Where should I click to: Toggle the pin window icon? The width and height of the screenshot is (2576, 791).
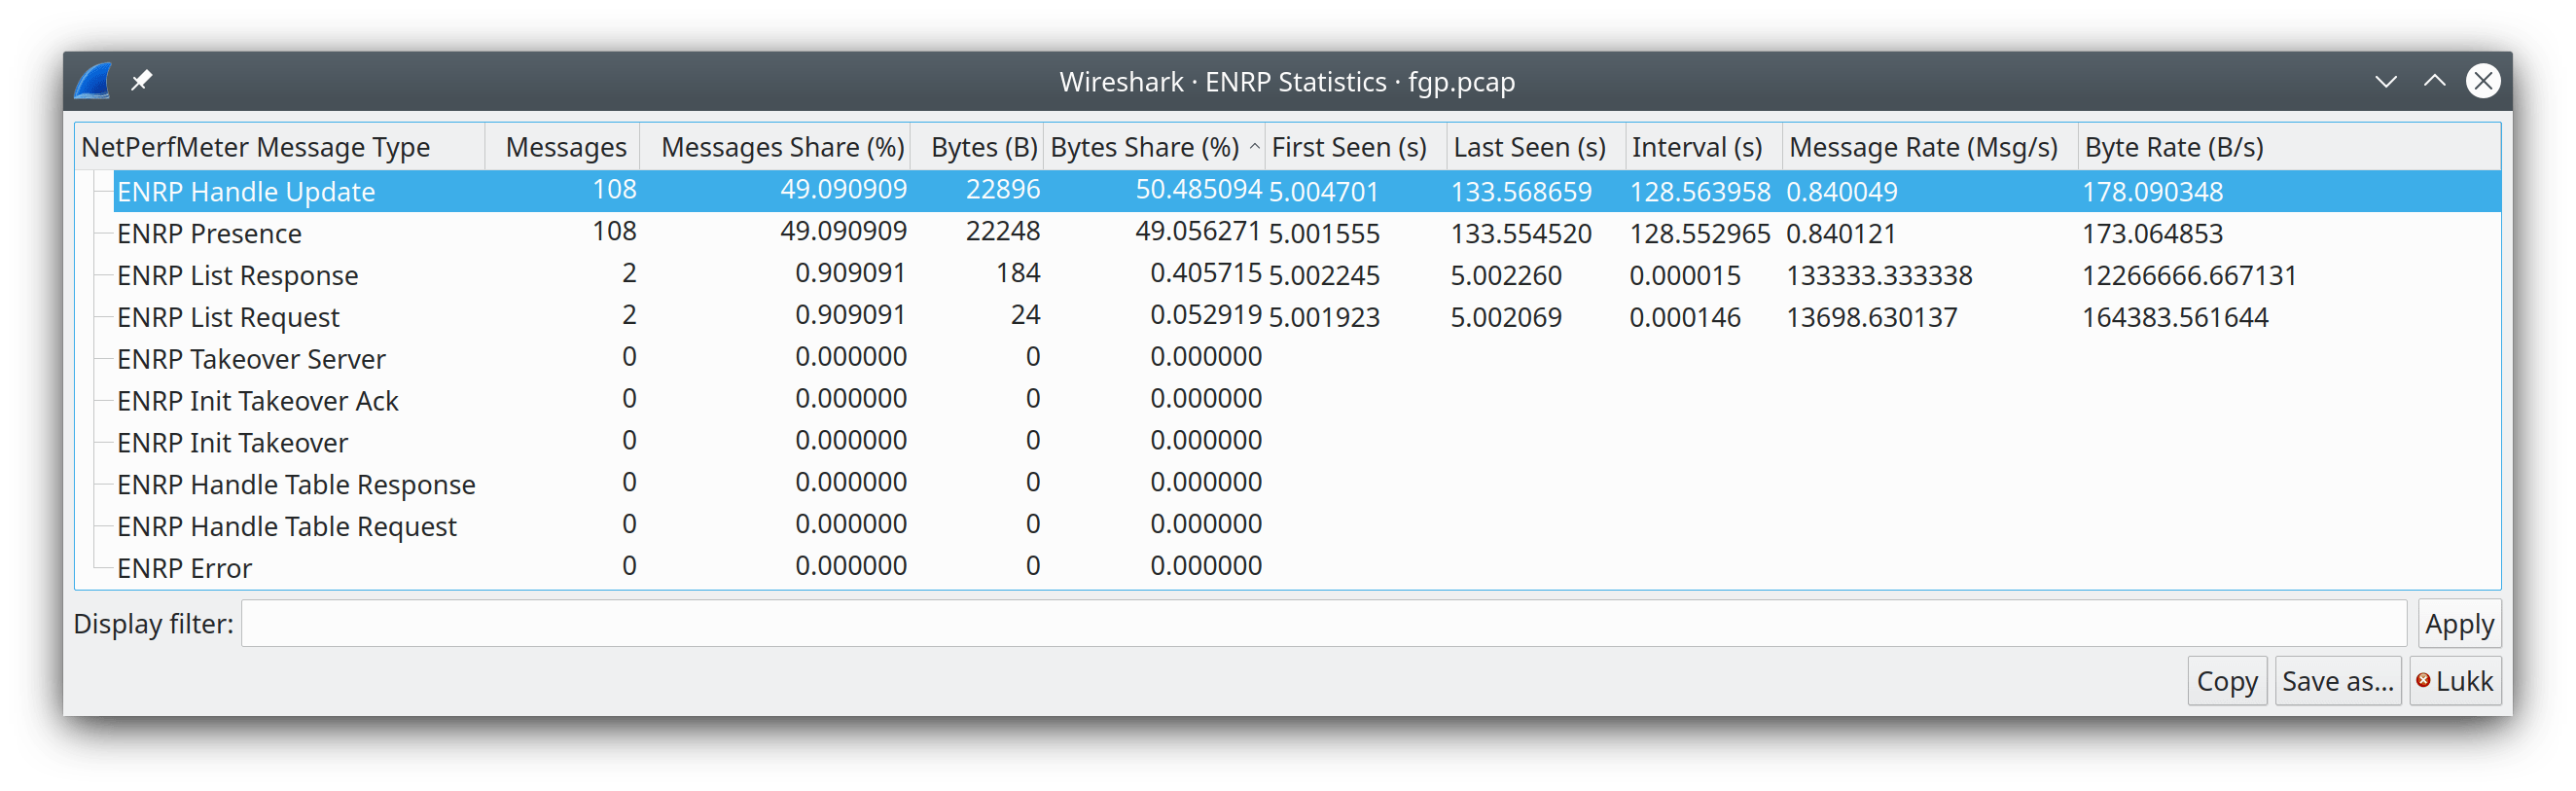coord(141,80)
